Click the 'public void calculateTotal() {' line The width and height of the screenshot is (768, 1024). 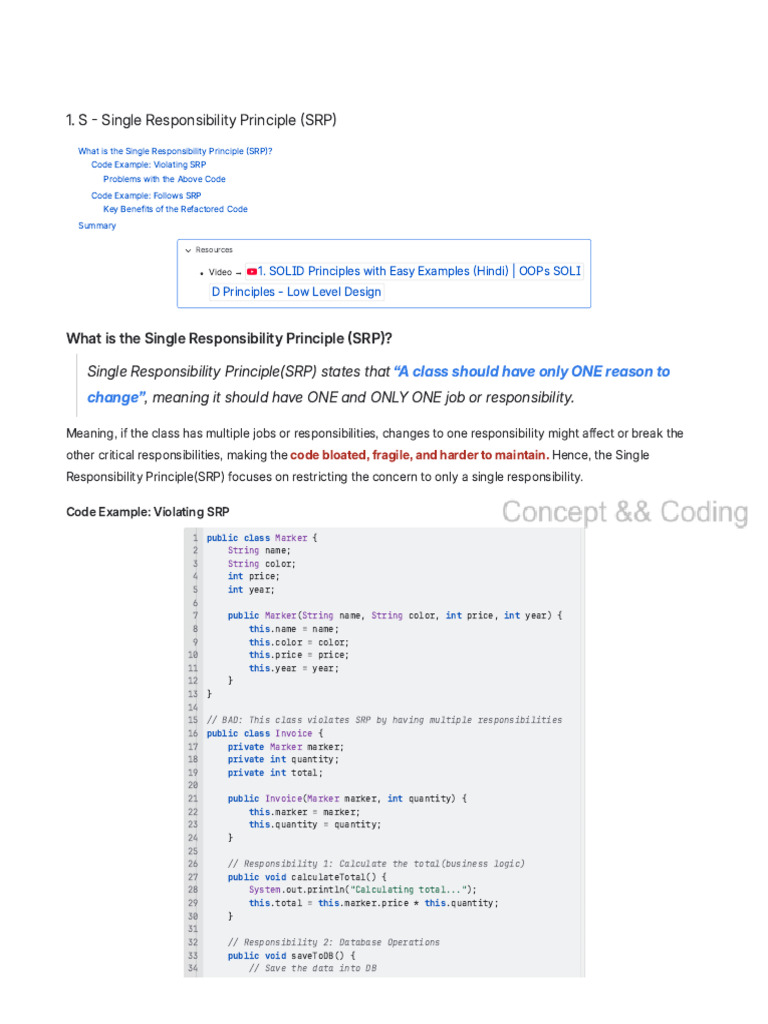point(307,877)
